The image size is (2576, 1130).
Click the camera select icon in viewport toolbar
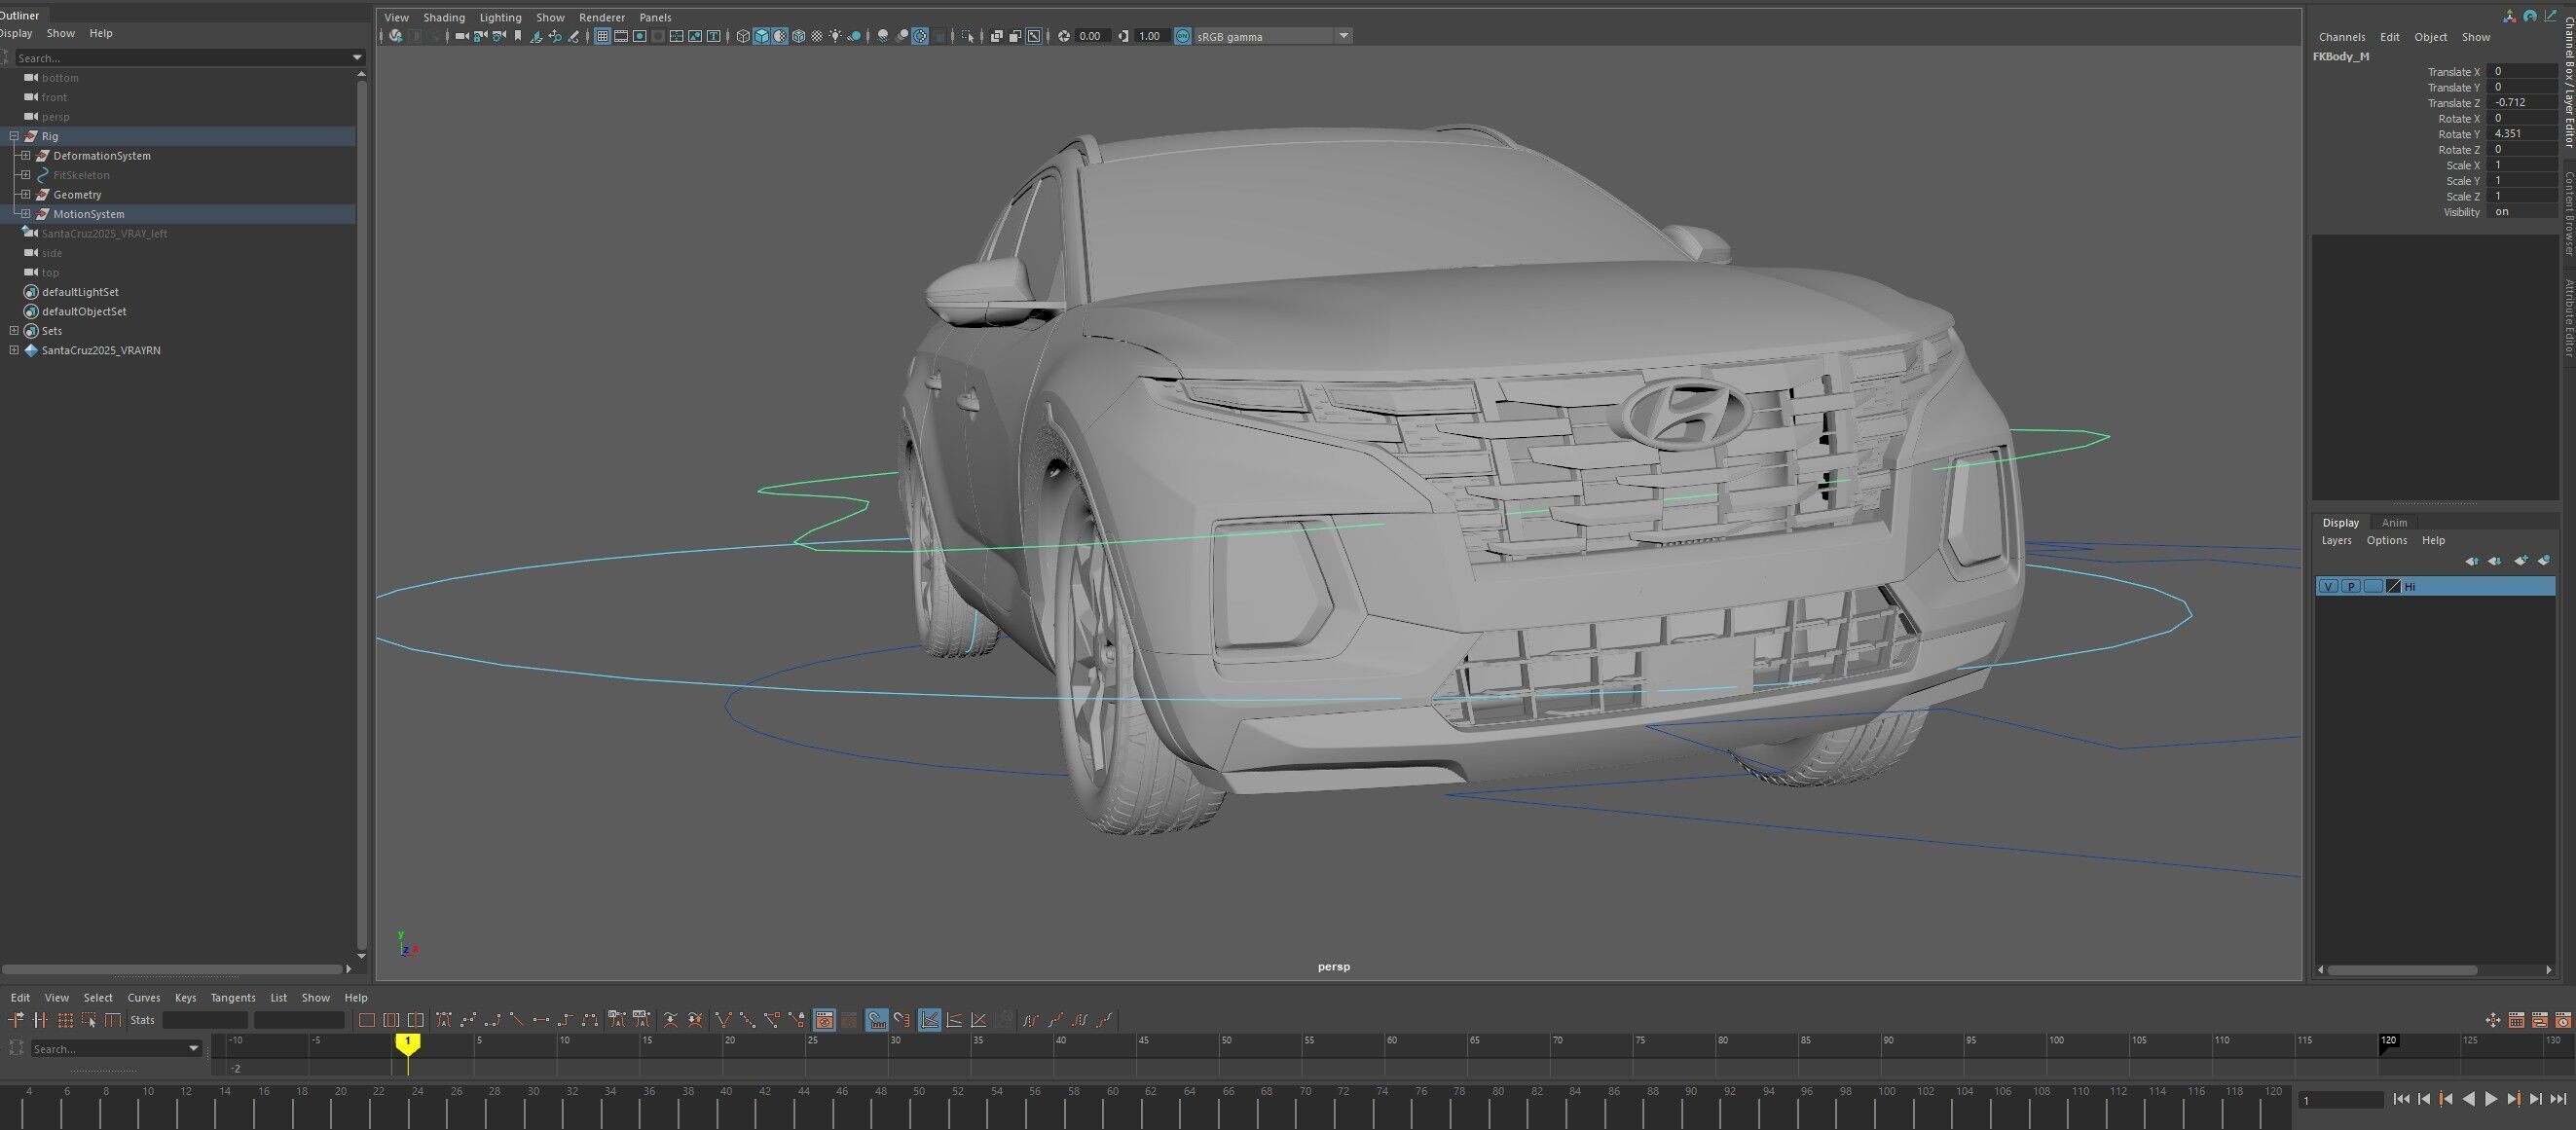click(461, 36)
